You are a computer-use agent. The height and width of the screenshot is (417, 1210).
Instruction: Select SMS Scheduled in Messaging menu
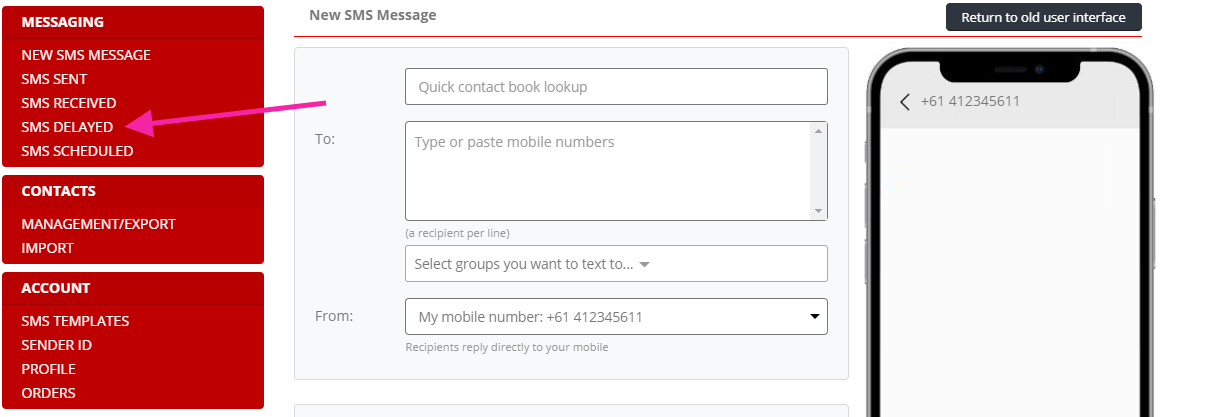click(x=77, y=151)
